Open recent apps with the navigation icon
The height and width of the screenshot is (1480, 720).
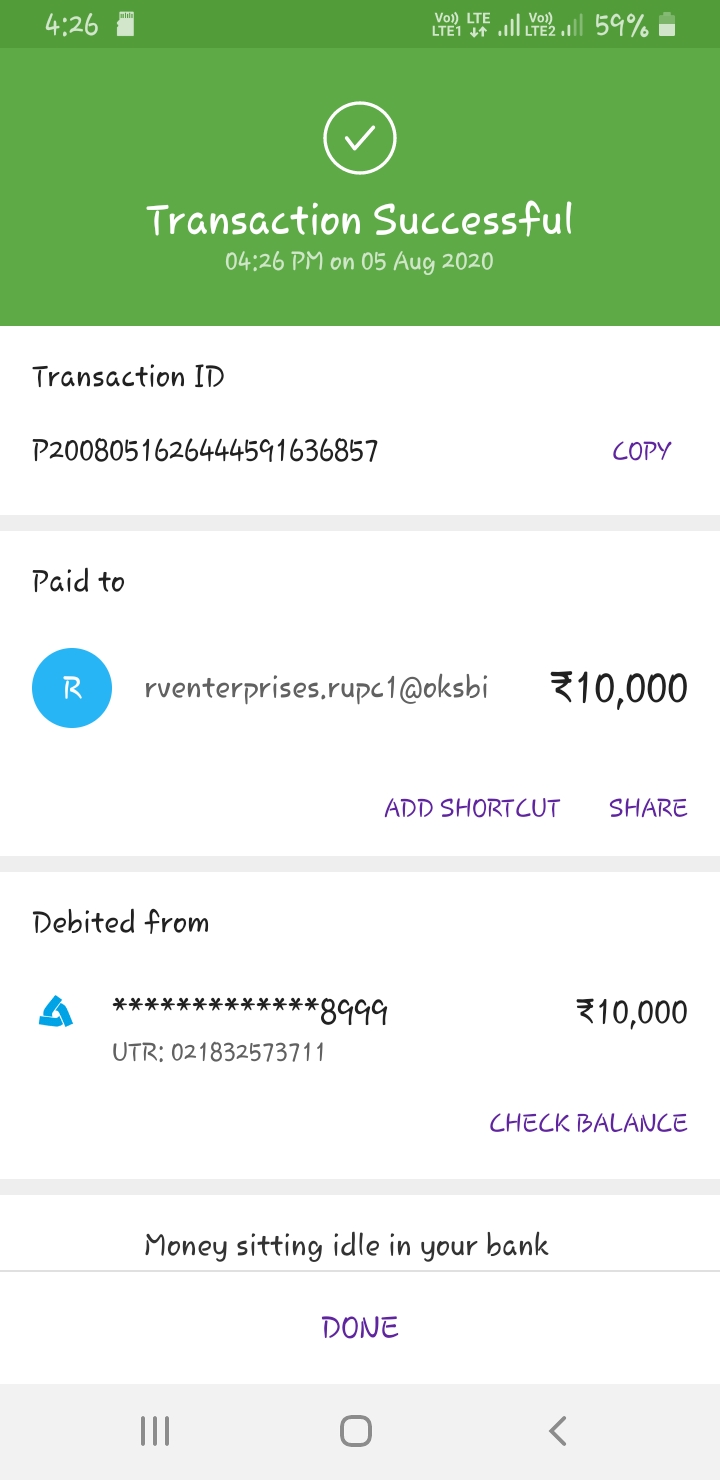(155, 1431)
